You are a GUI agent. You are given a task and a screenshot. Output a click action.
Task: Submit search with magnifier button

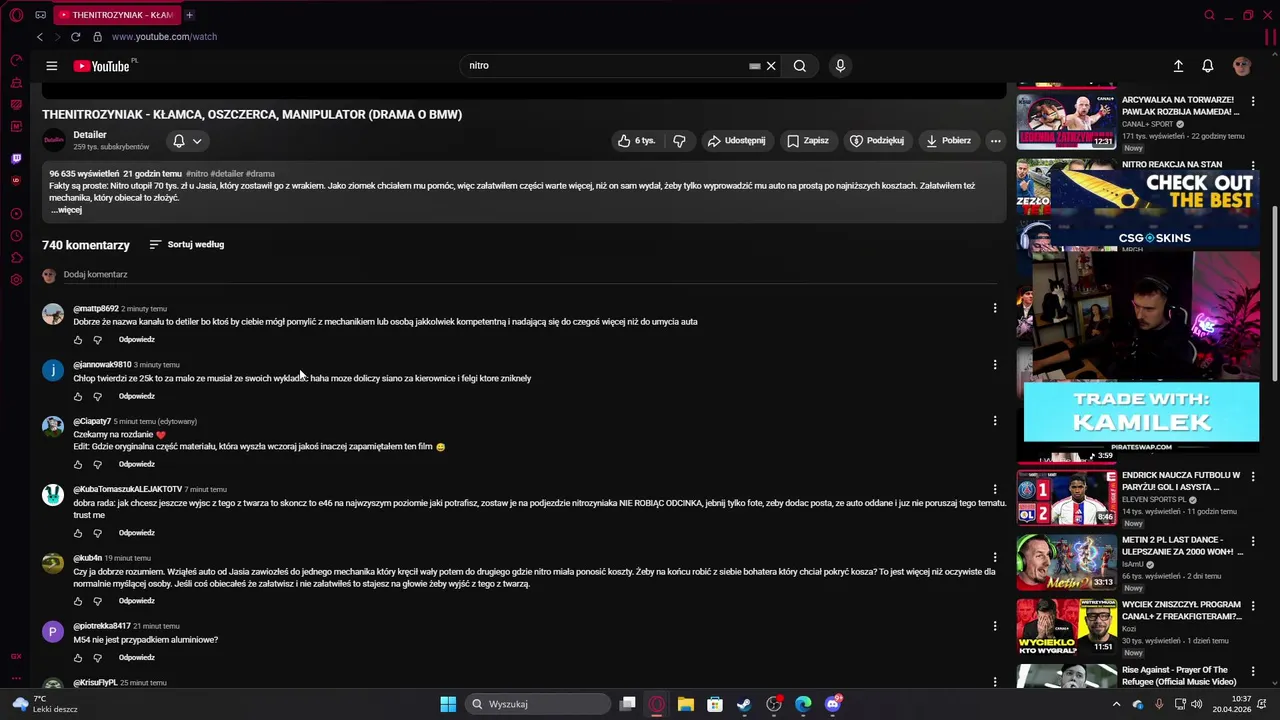800,66
